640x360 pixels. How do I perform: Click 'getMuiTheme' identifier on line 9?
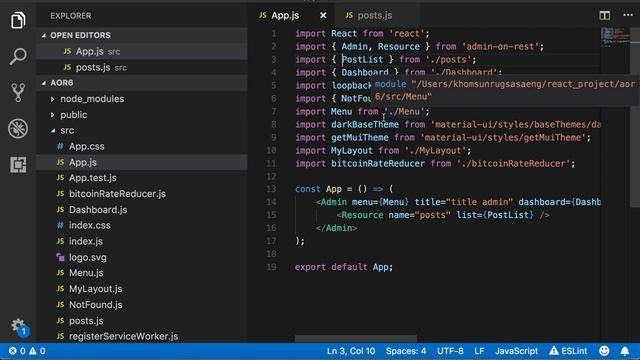click(x=360, y=138)
